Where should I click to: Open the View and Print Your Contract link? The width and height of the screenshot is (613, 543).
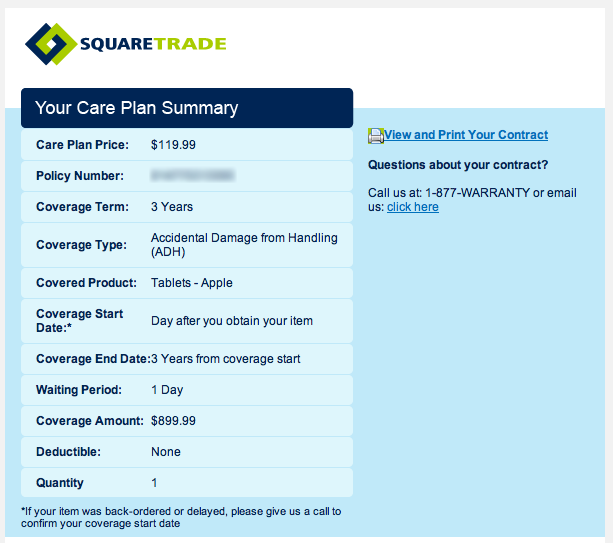[x=466, y=135]
